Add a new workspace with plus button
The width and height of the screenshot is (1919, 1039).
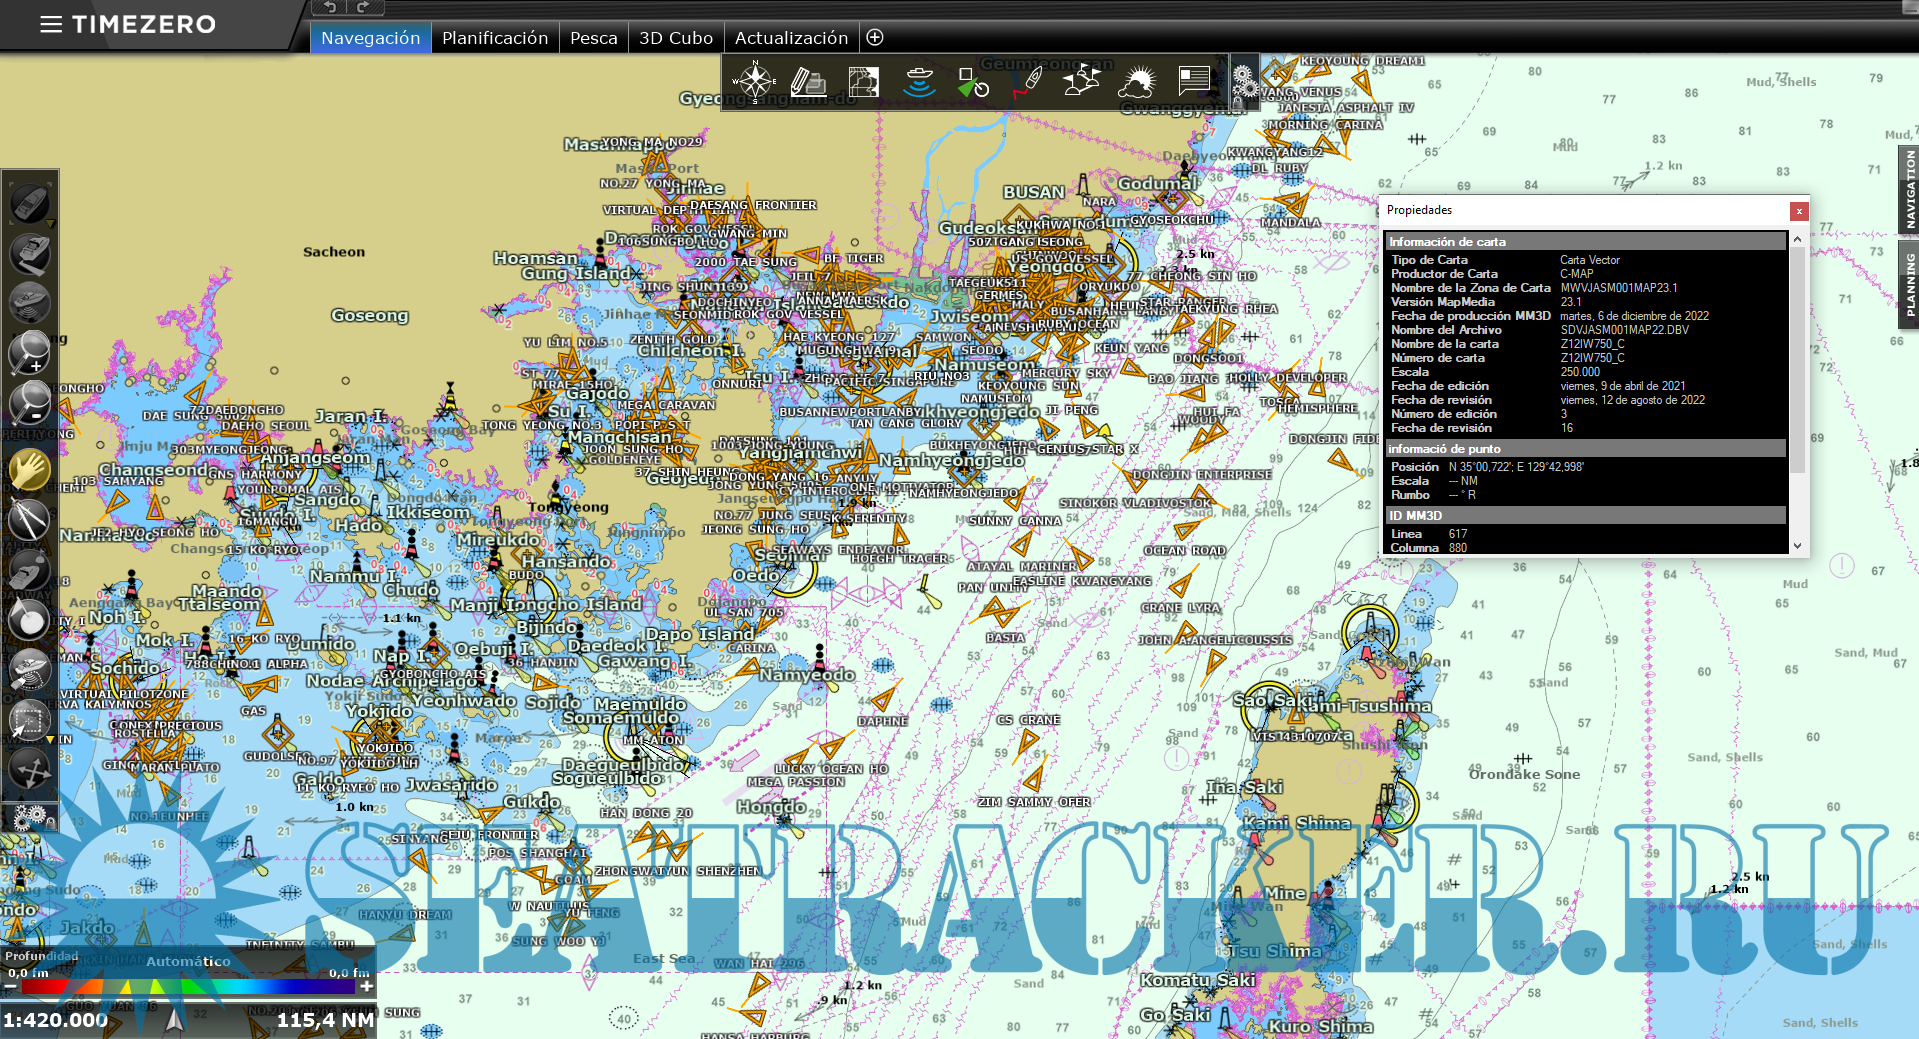[875, 38]
